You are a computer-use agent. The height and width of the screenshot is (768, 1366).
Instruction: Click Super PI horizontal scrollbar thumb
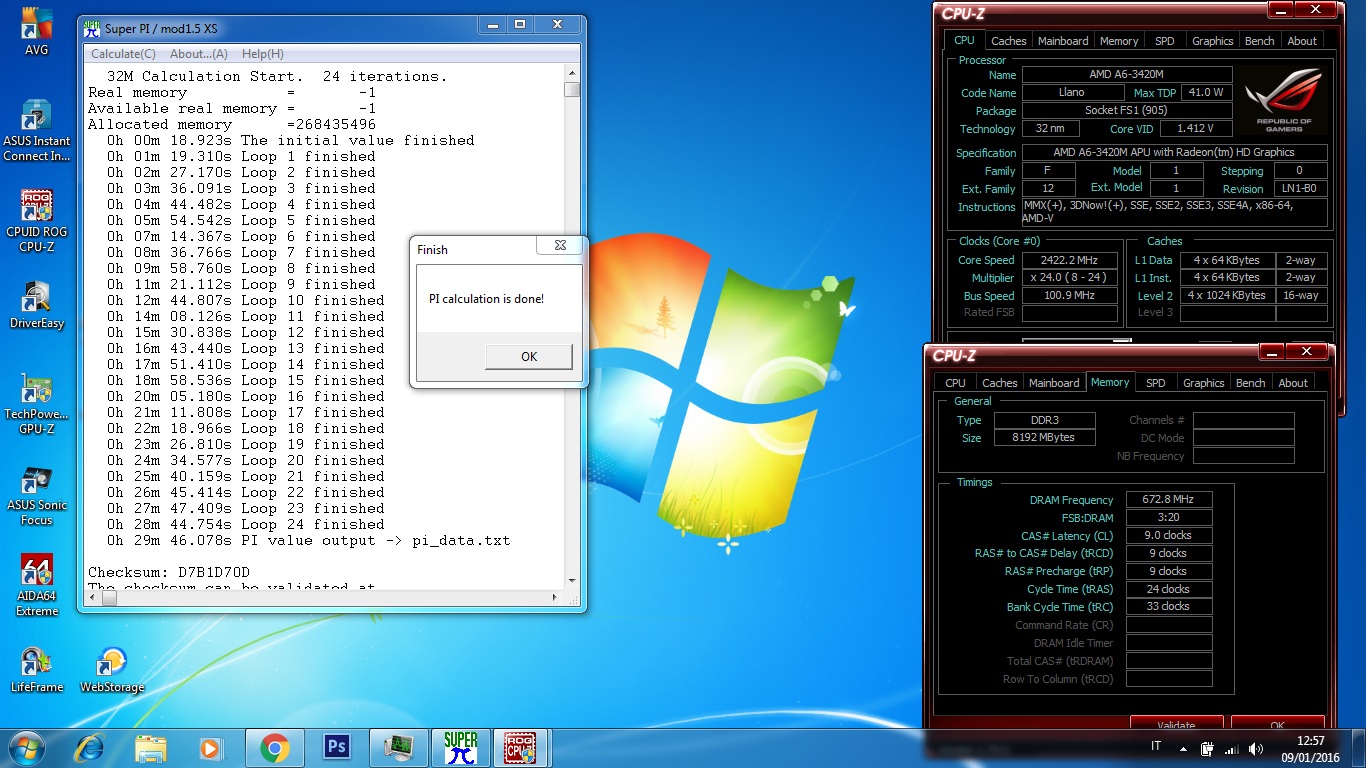coord(108,597)
